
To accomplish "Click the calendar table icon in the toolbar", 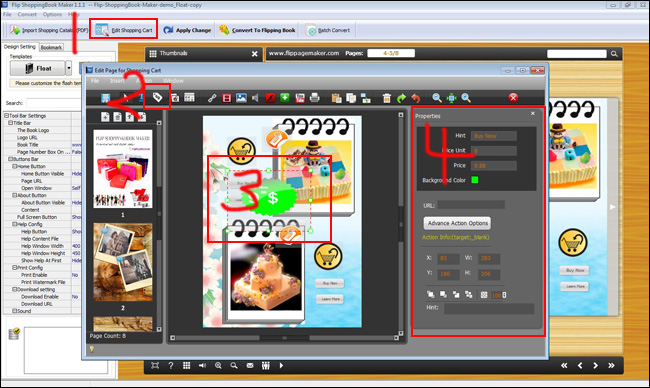I will pos(189,97).
